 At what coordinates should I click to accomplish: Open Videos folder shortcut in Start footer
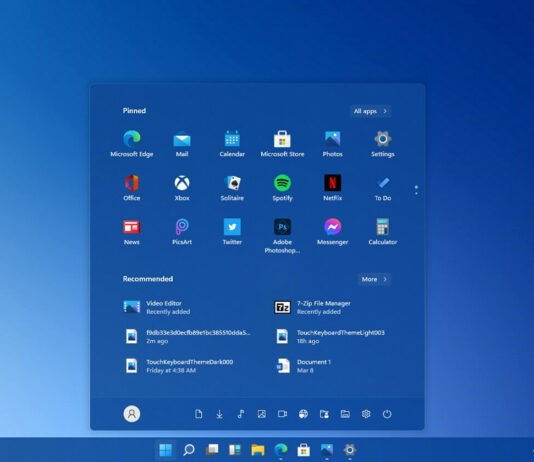282,414
